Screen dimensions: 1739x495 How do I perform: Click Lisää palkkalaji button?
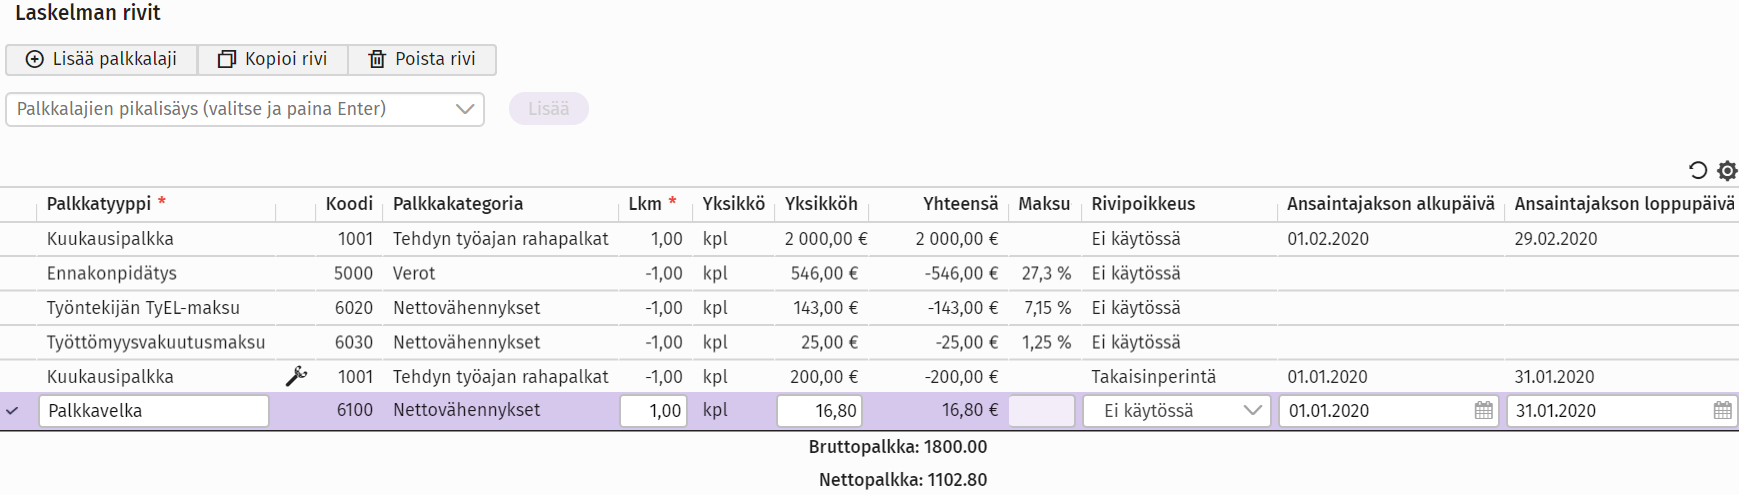(x=101, y=59)
